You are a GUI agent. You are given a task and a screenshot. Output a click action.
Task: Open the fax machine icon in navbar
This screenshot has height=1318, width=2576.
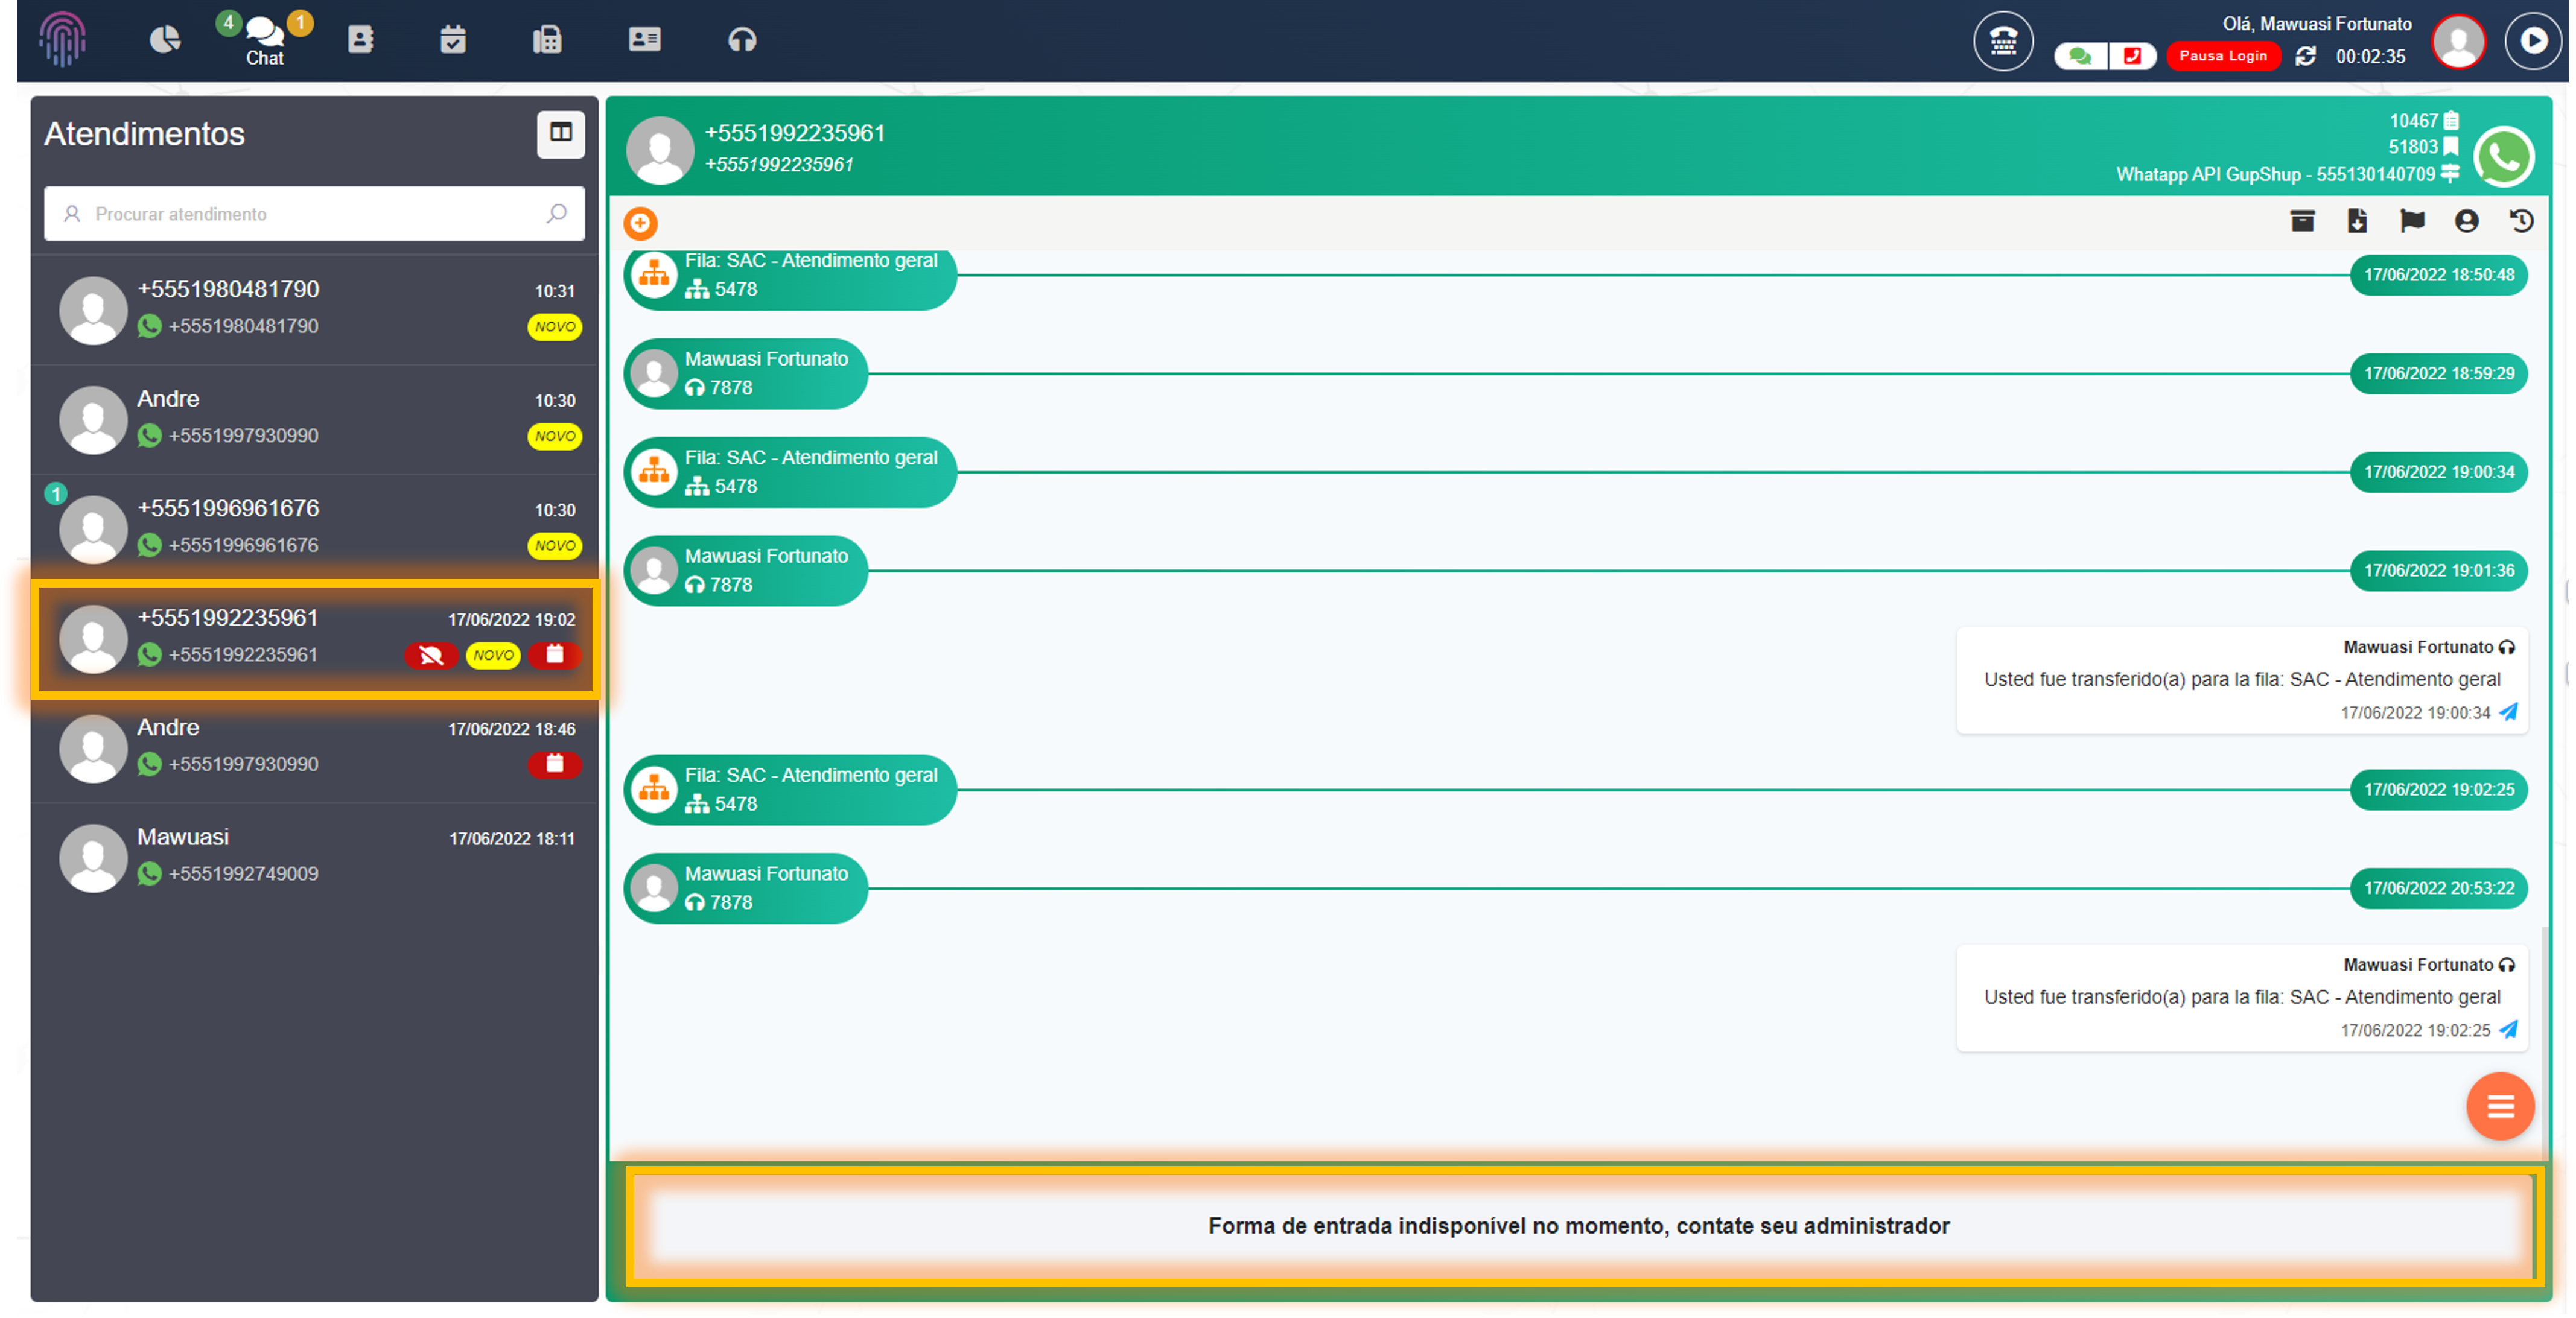(547, 40)
